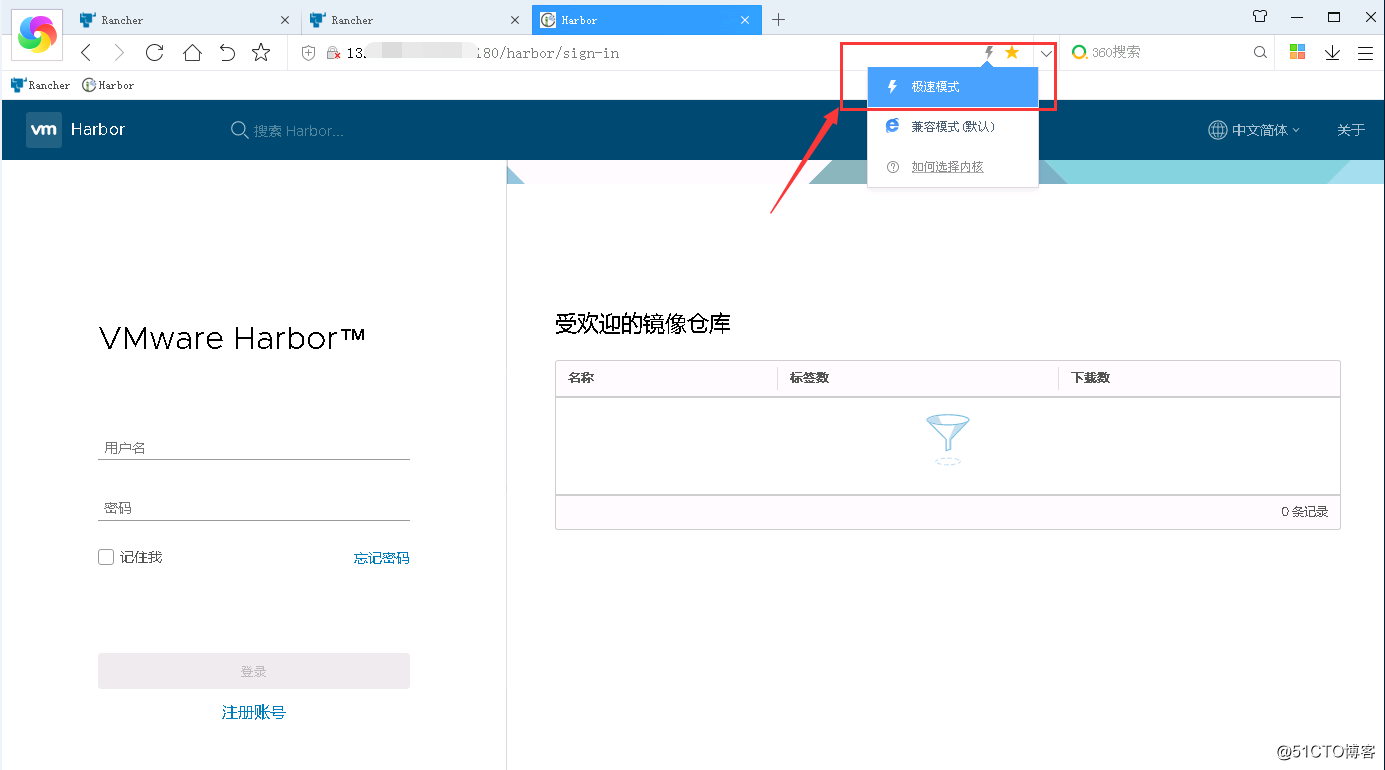The height and width of the screenshot is (770, 1385).
Task: Click the empty table filter funnel icon
Action: click(x=947, y=439)
